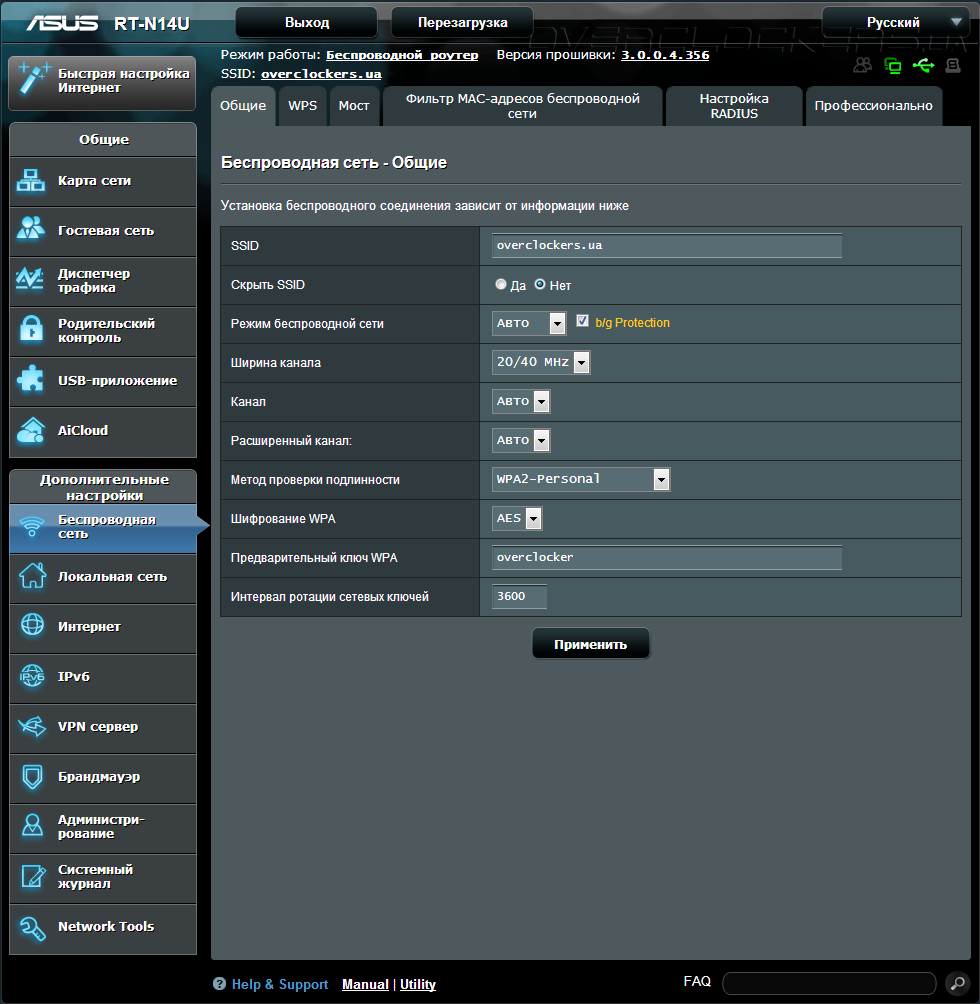Click the LAN house icon
The height and width of the screenshot is (1004, 980).
[32, 576]
